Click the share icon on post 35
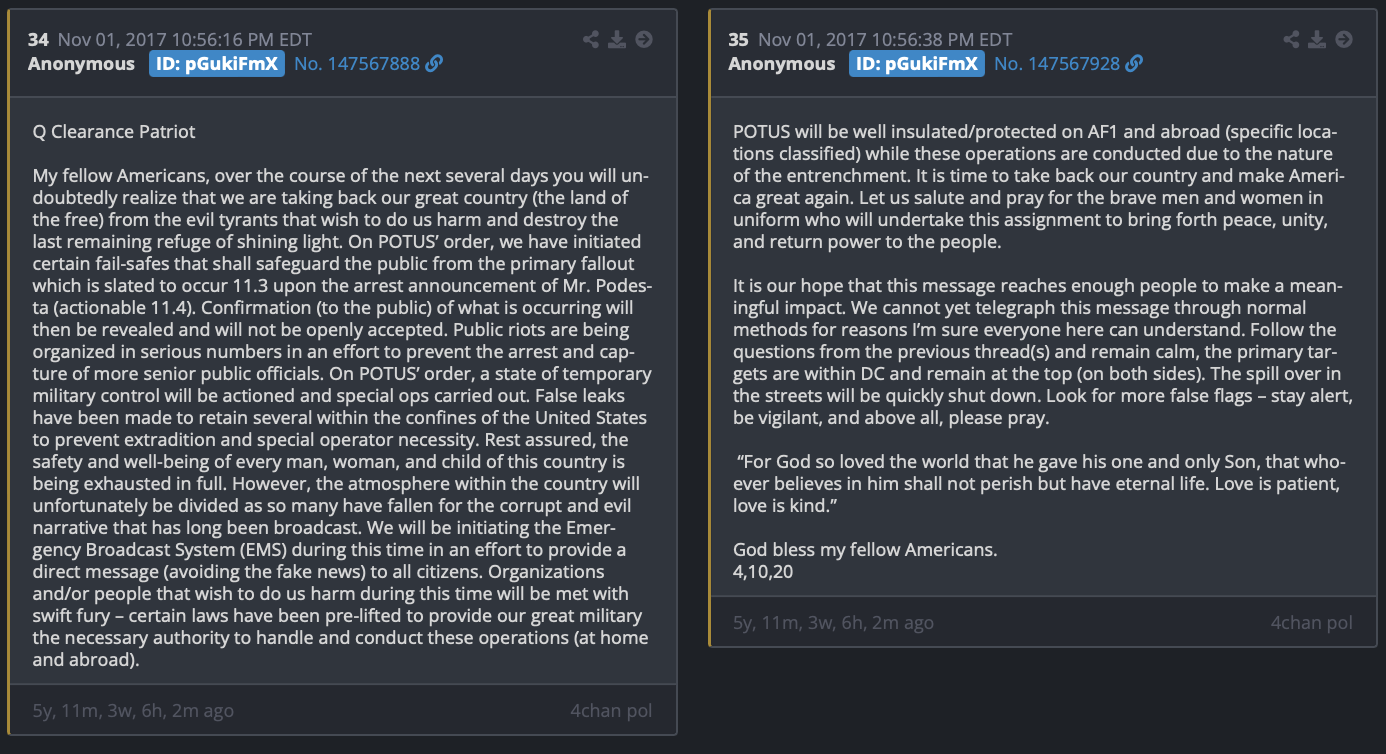Image resolution: width=1386 pixels, height=754 pixels. pyautogui.click(x=1292, y=40)
